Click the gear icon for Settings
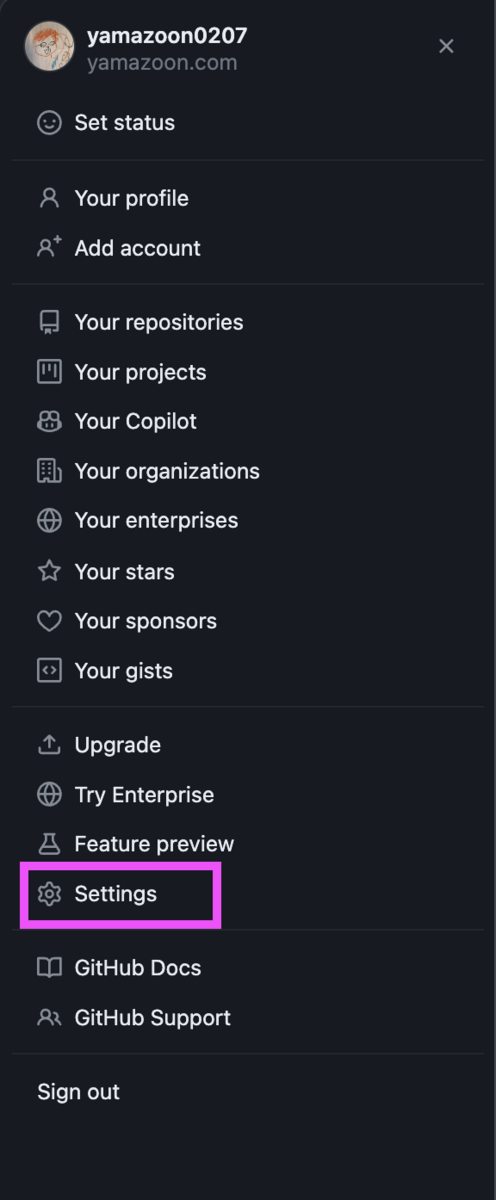 coord(49,894)
